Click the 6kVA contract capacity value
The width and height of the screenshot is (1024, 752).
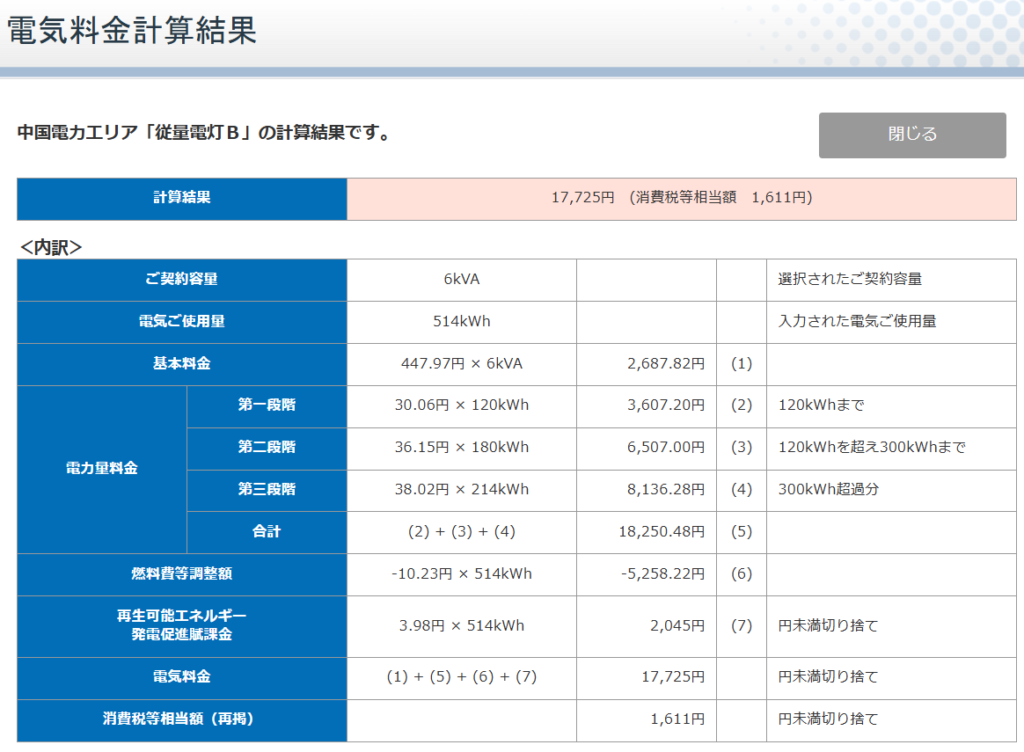coord(461,280)
